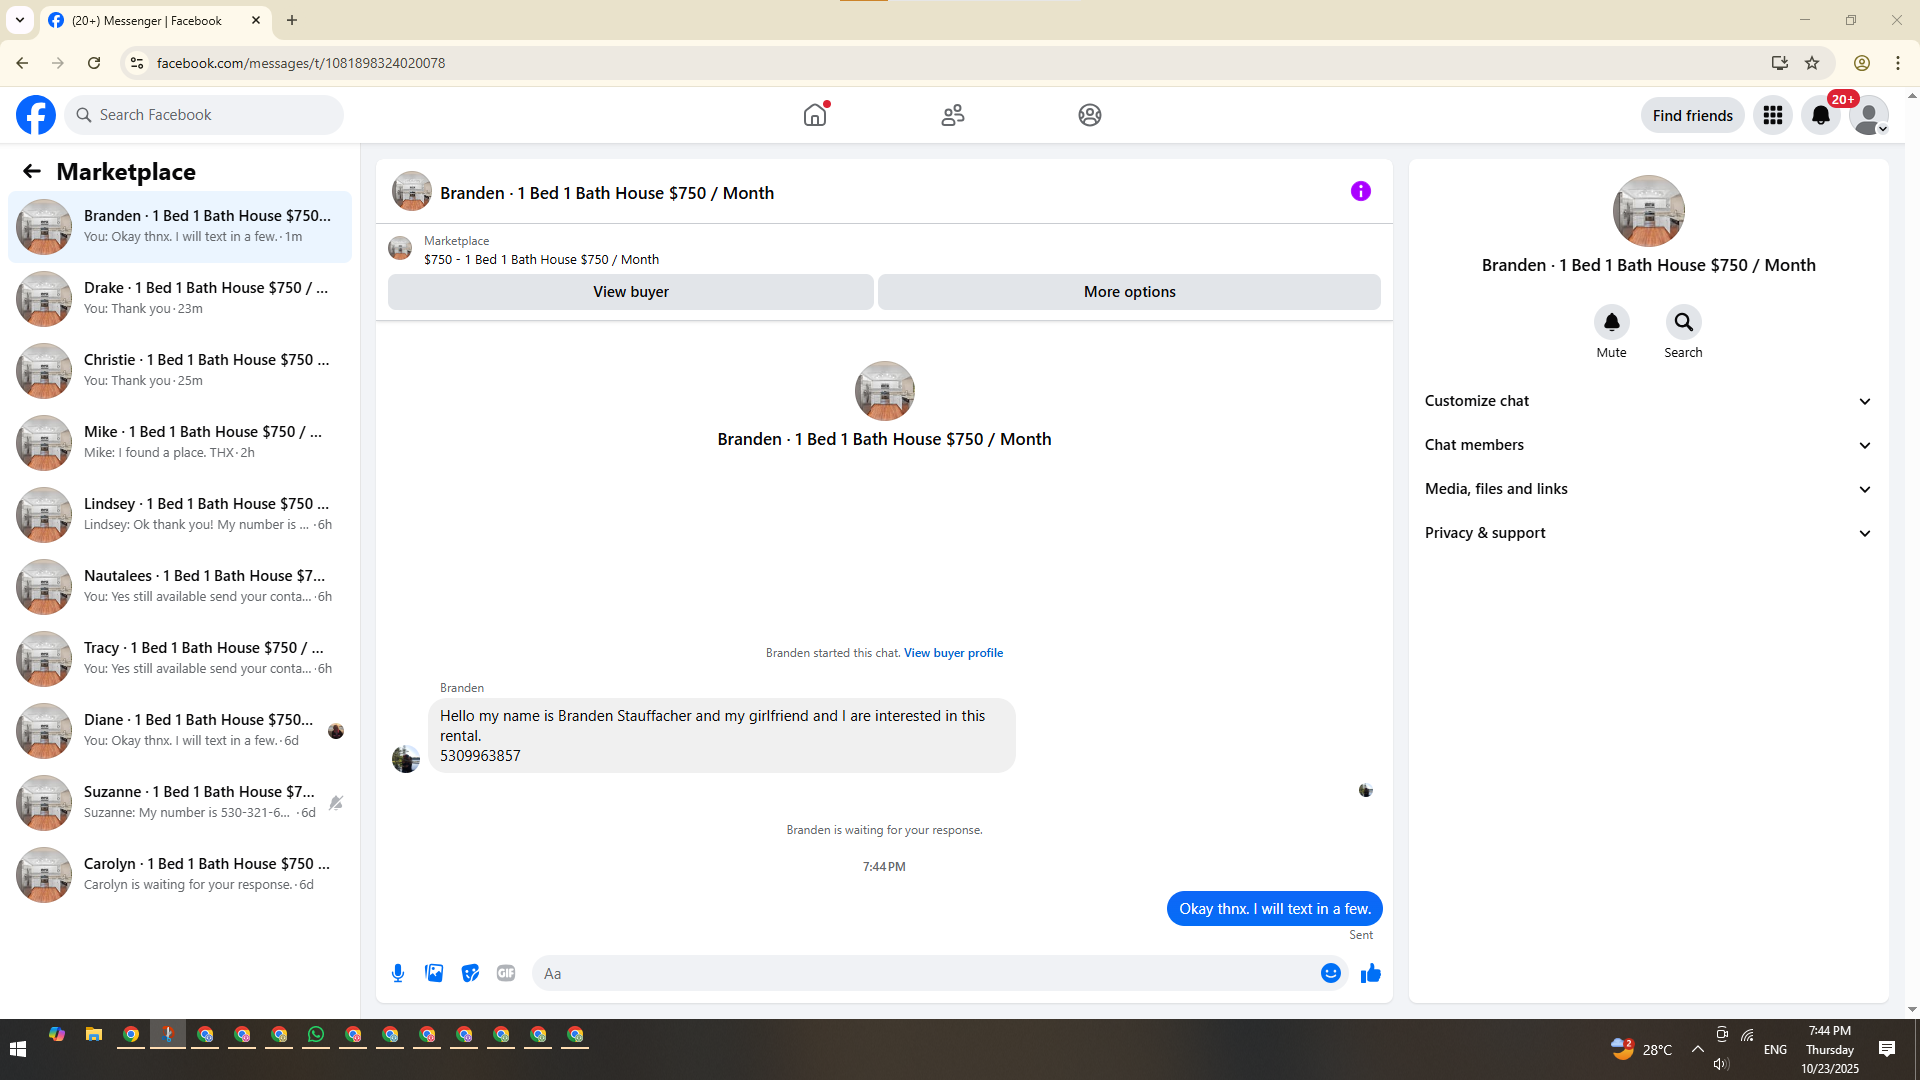
Task: Open the View buyer profile link
Action: (953, 653)
